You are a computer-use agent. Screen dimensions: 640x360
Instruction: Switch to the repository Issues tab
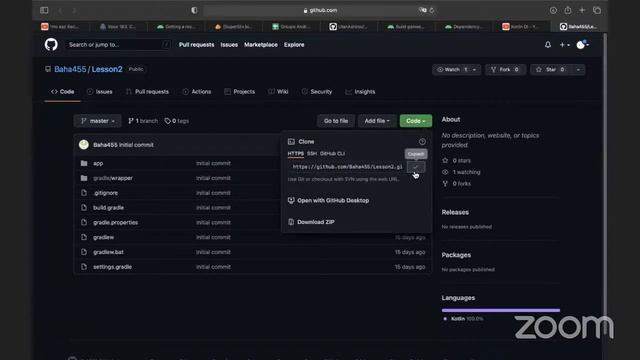100,91
